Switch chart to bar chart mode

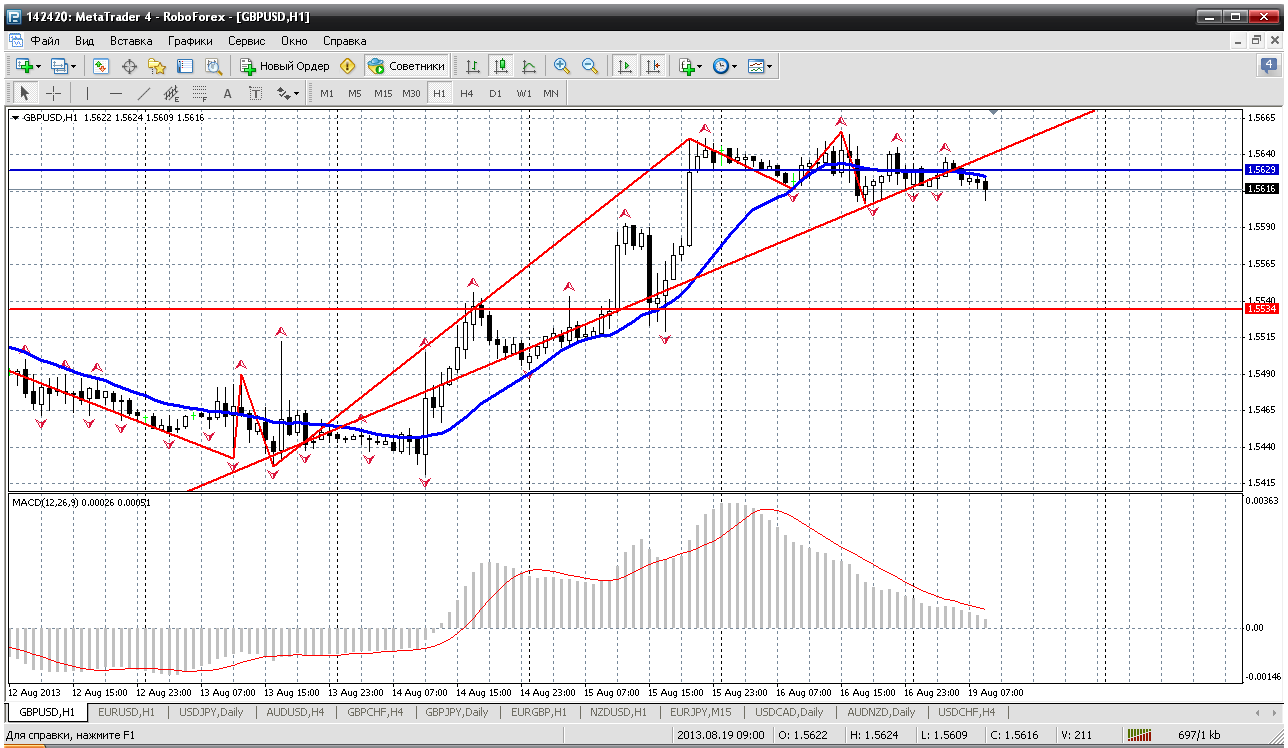(473, 66)
